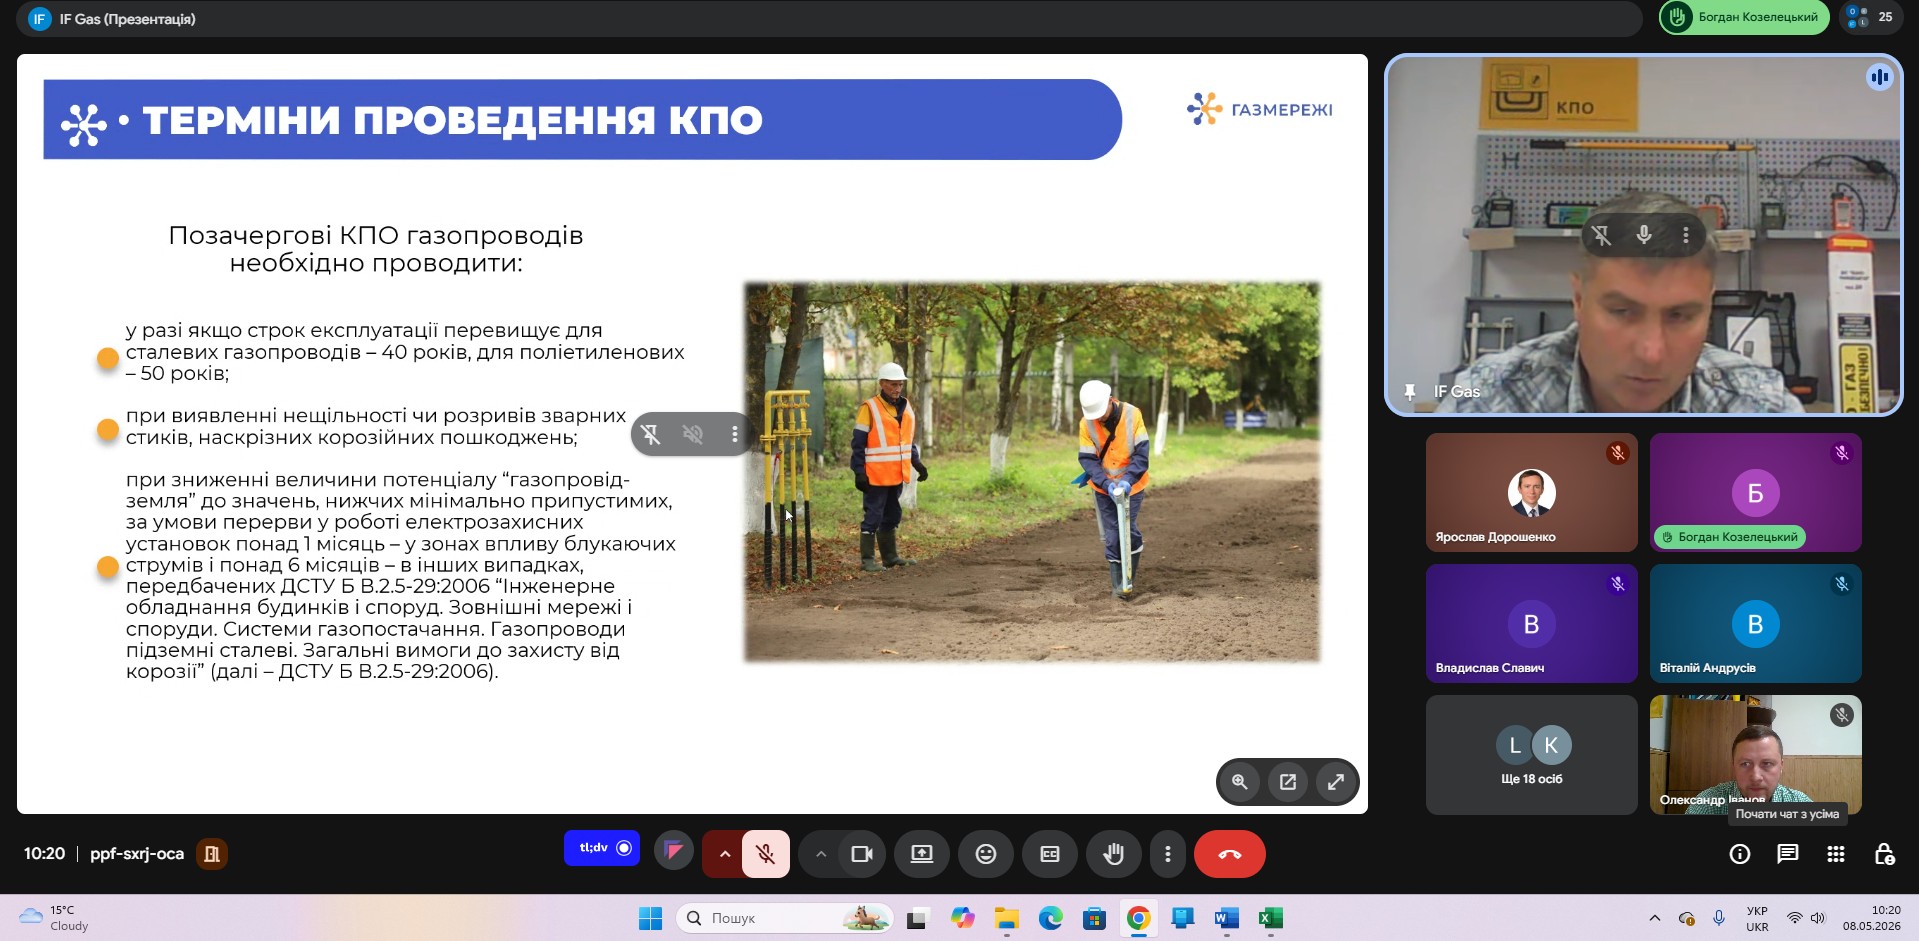Launch Copilot from taskbar
The width and height of the screenshot is (1919, 941).
pos(963,918)
